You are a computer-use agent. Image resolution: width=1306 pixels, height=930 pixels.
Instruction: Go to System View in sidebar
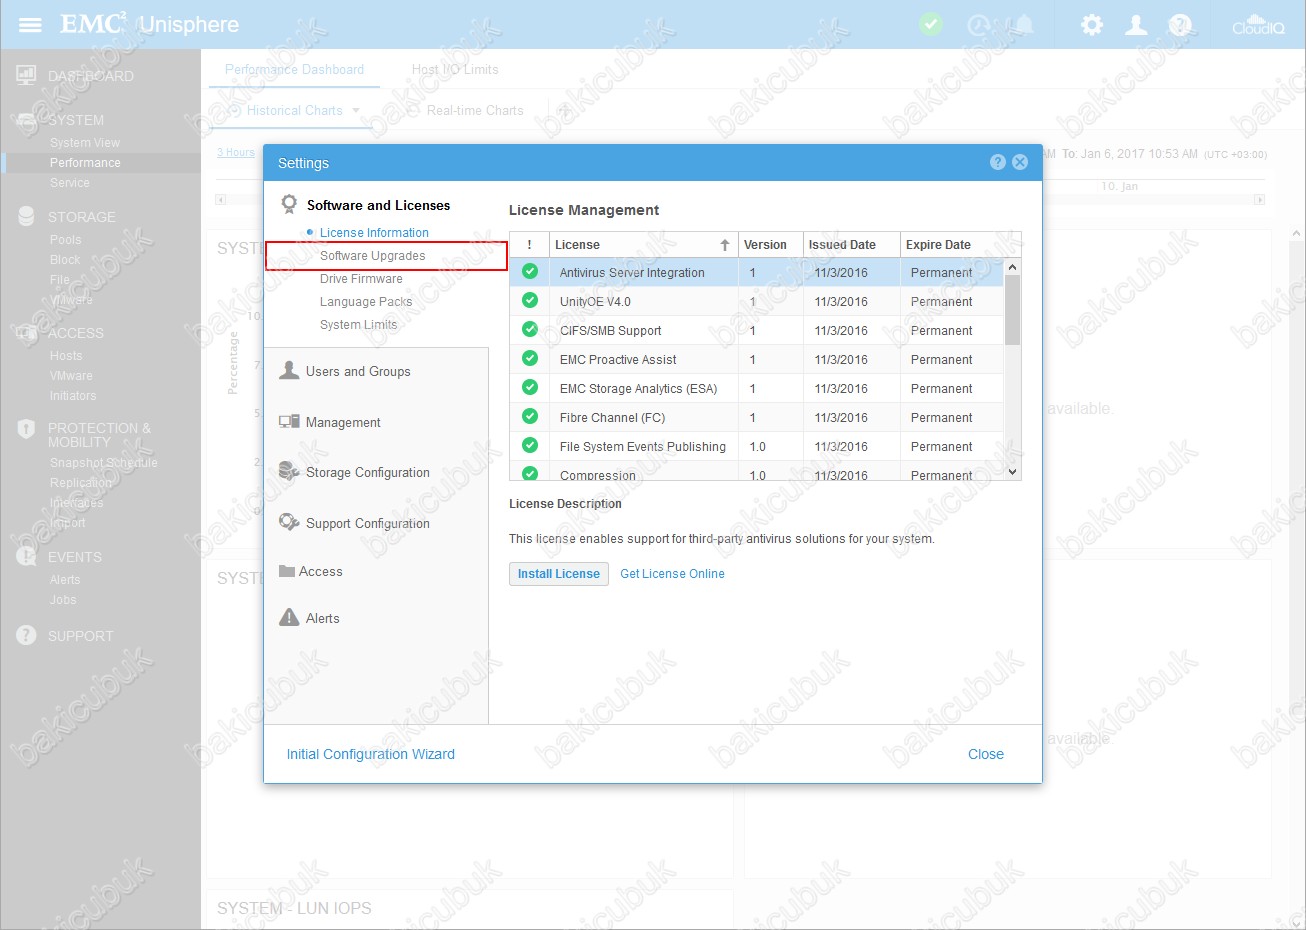click(85, 143)
